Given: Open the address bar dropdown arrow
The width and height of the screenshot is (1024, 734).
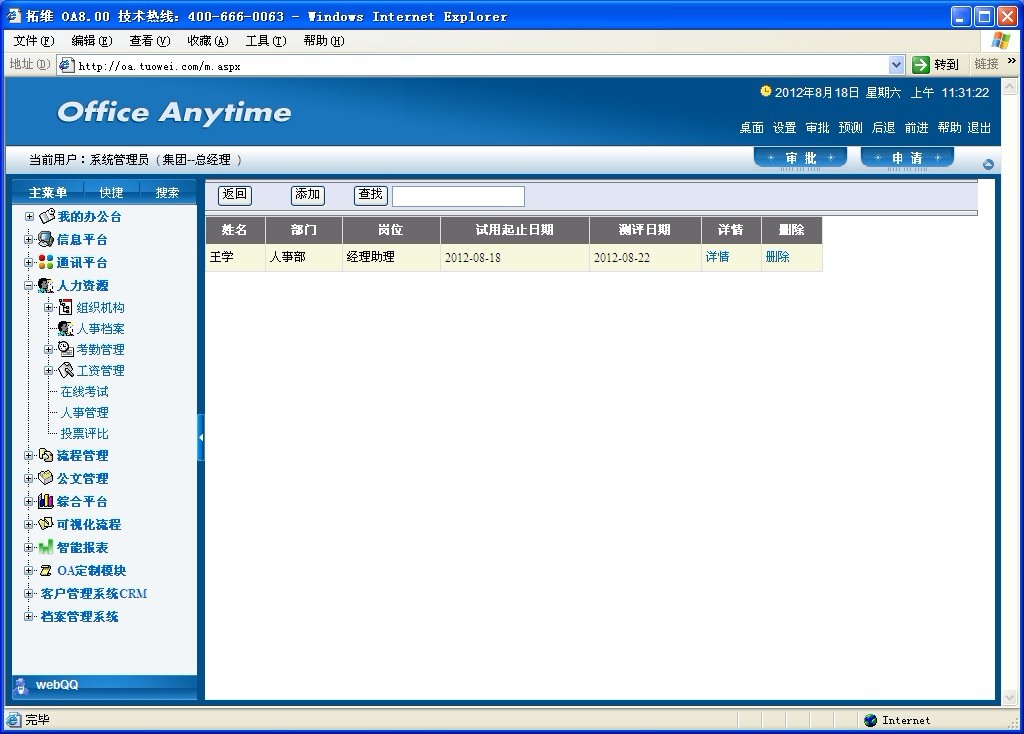Looking at the screenshot, I should pyautogui.click(x=896, y=65).
